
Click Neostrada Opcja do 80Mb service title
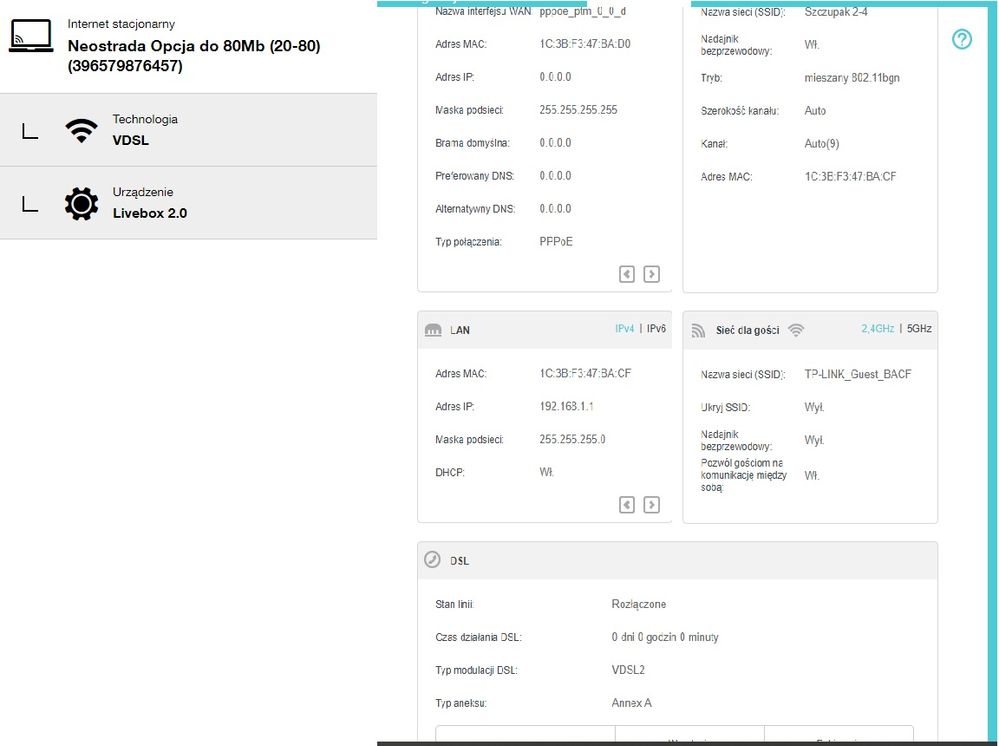point(193,47)
